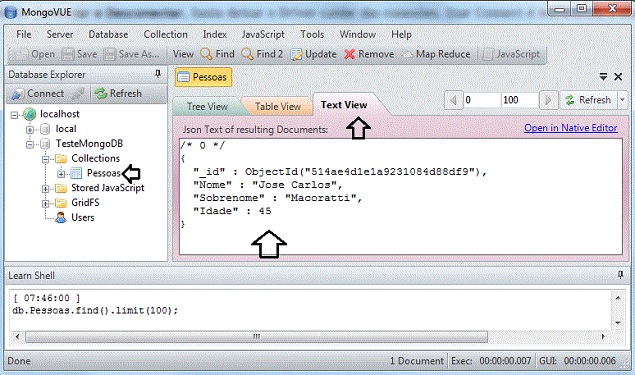Open the Help menu
The height and width of the screenshot is (375, 635).
(x=401, y=34)
